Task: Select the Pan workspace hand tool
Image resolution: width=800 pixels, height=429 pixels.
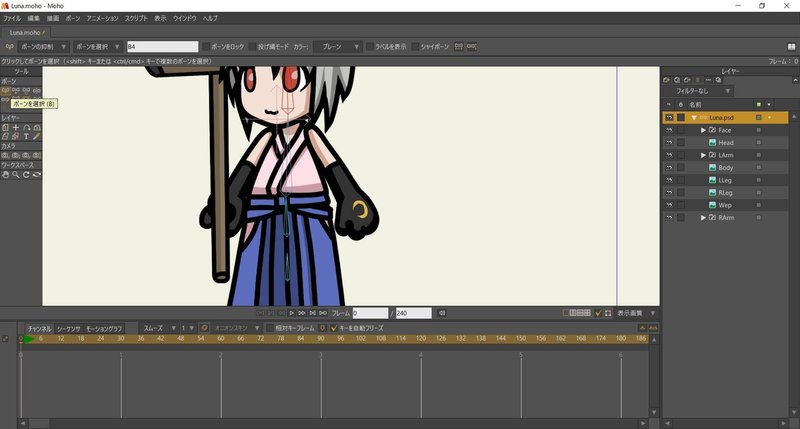Action: 6,174
